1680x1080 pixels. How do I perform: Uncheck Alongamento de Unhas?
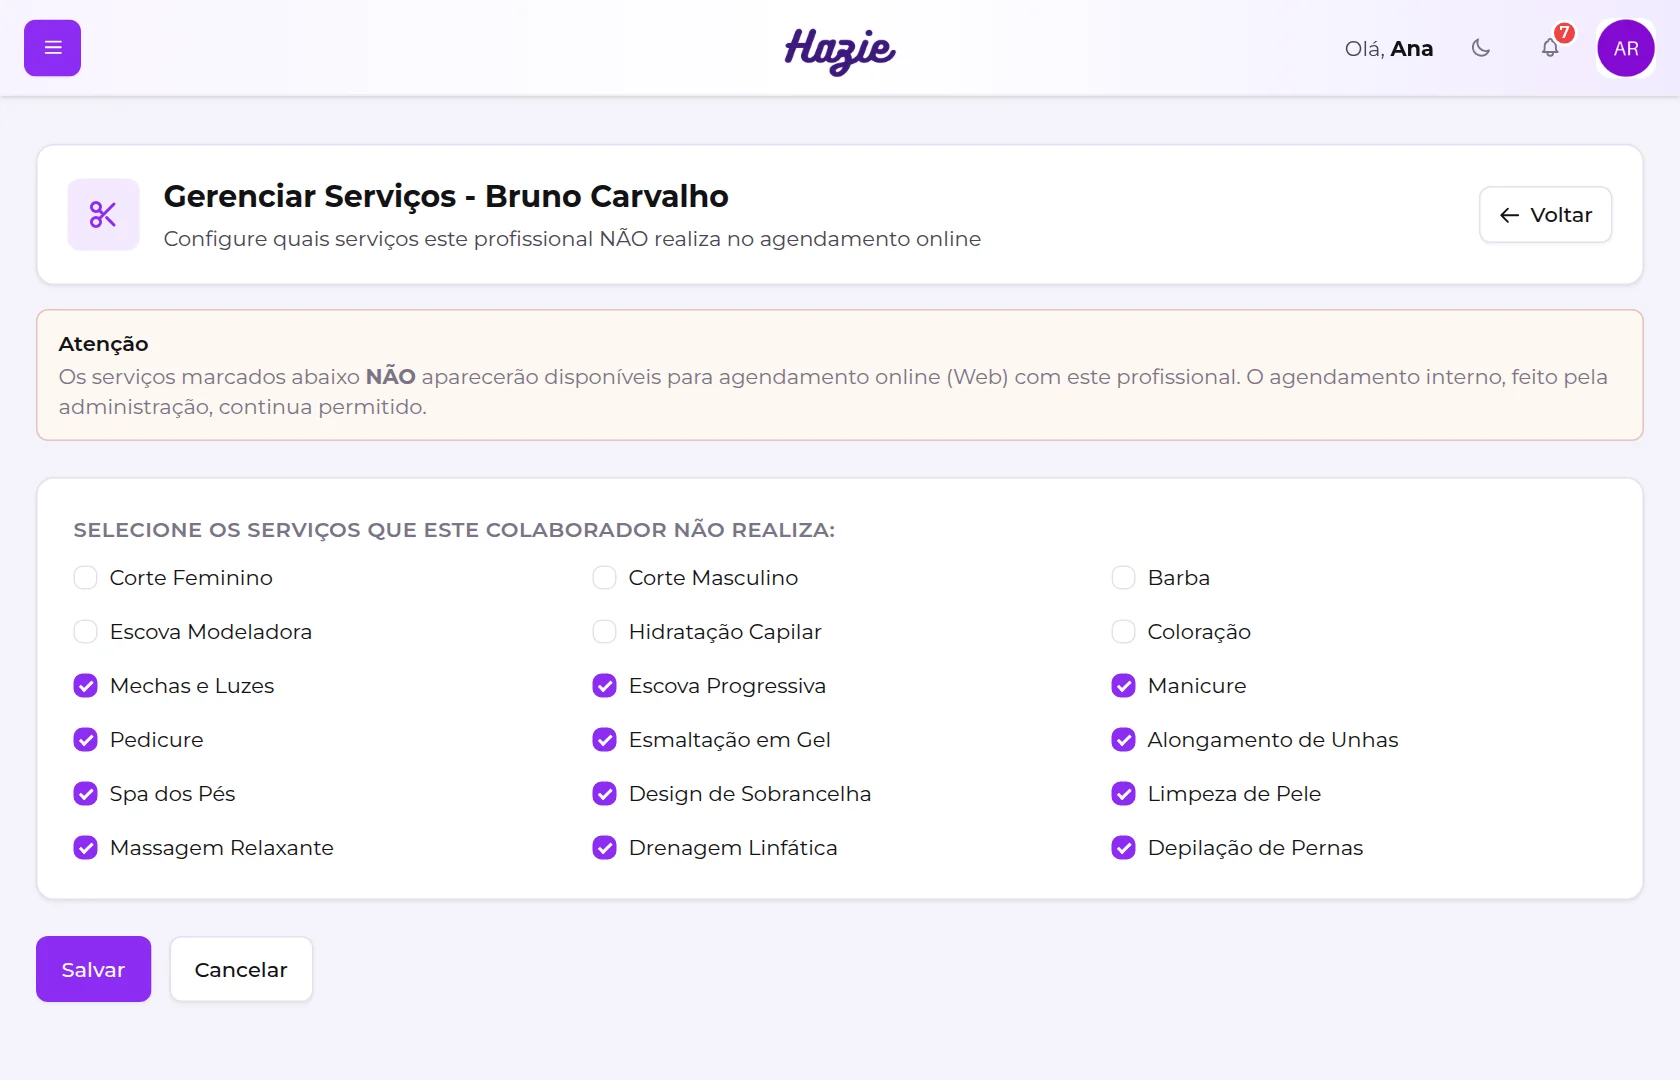(x=1124, y=740)
